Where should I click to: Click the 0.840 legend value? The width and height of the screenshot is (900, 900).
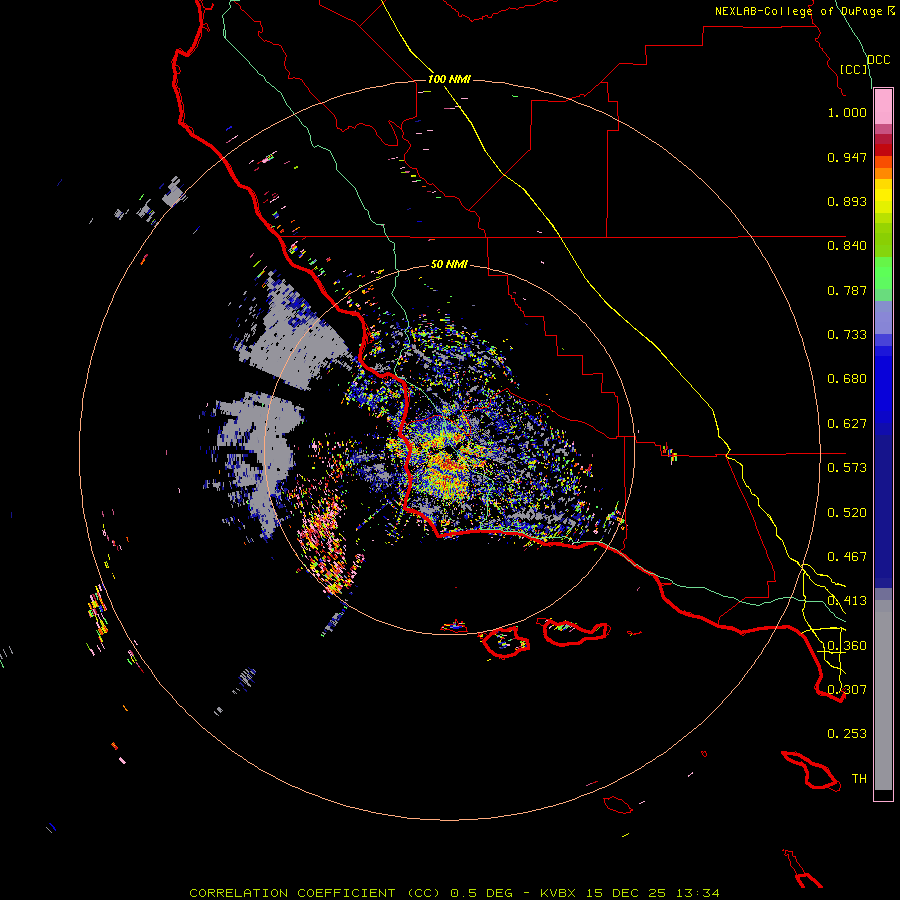(847, 246)
